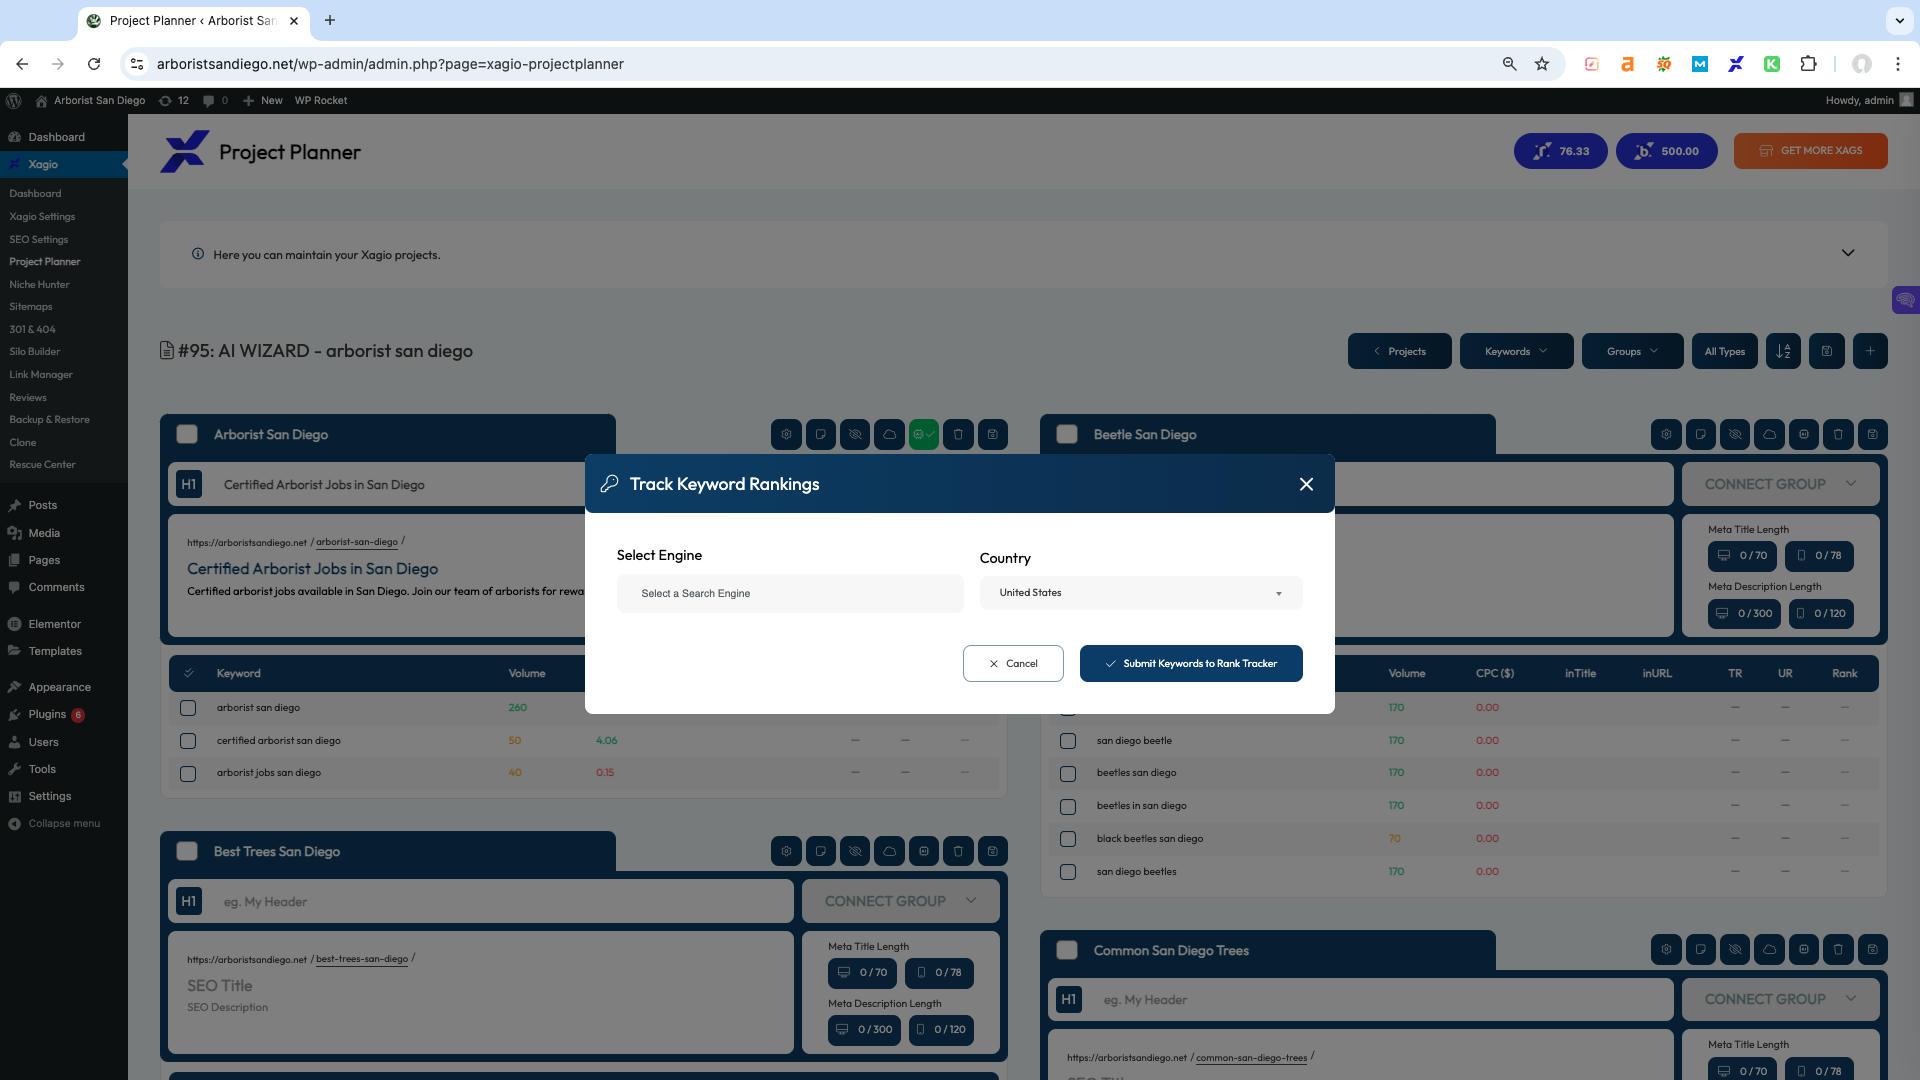The width and height of the screenshot is (1920, 1080).
Task: Check the 'san diego beetle' keyword
Action: click(x=1068, y=741)
